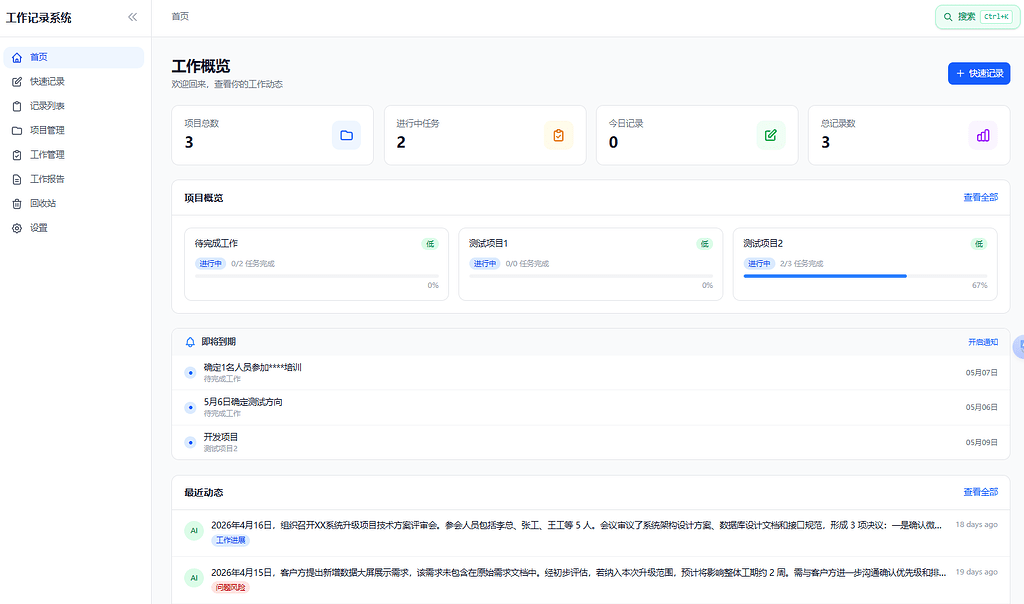Click 查看全部 link in 最近动态 section
Viewport: 1024px width, 604px height.
[x=980, y=492]
